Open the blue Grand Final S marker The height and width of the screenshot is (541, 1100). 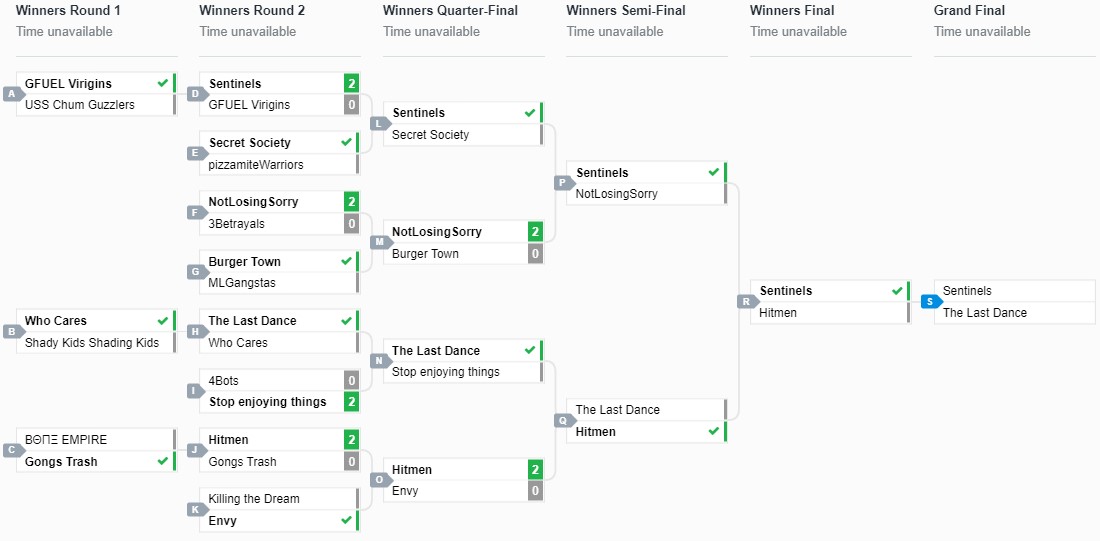click(x=930, y=301)
